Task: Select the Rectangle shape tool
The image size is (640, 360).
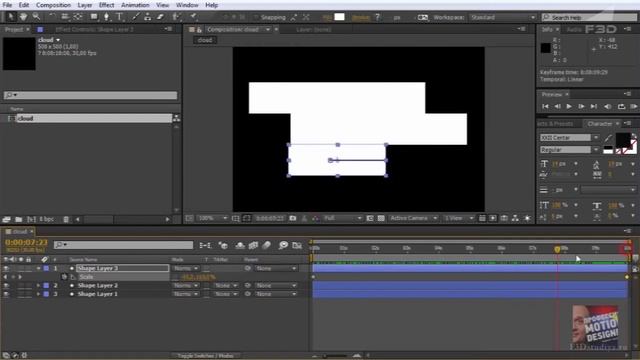Action: (94, 17)
